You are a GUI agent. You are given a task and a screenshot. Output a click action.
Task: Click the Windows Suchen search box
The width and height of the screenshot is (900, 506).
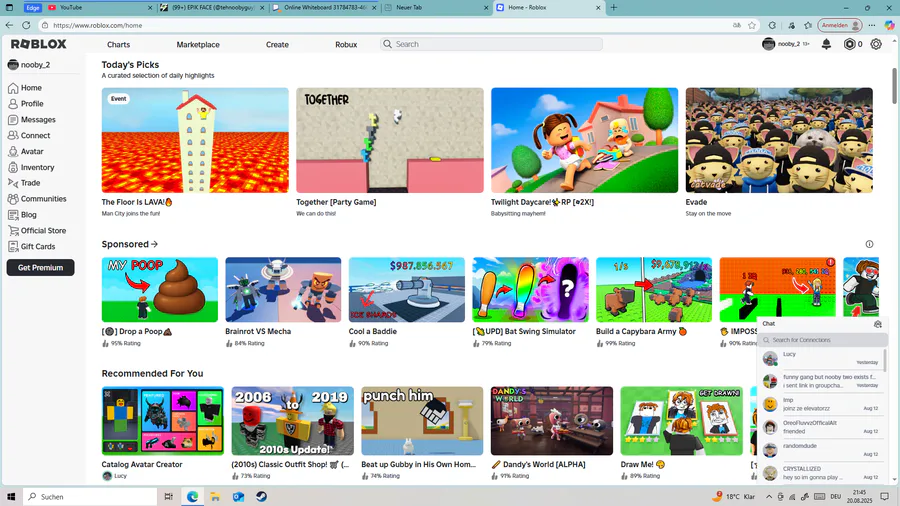[90, 497]
